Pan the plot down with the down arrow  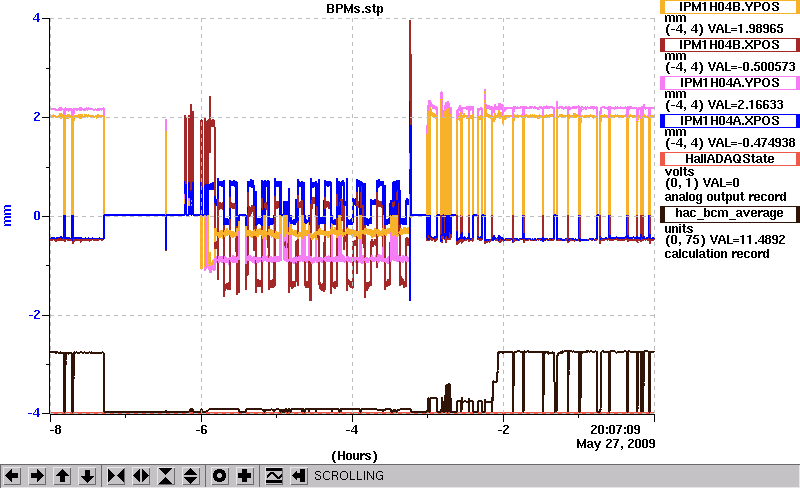point(87,476)
